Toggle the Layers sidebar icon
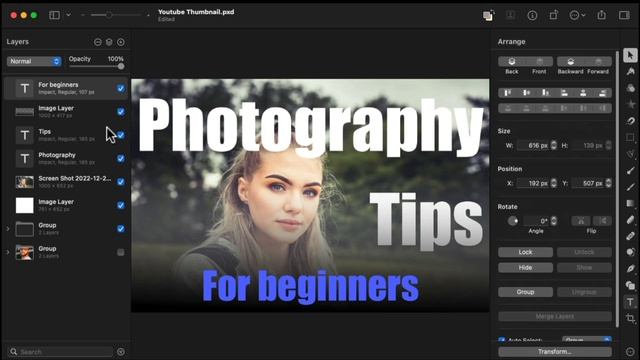640x360 pixels. click(x=54, y=15)
